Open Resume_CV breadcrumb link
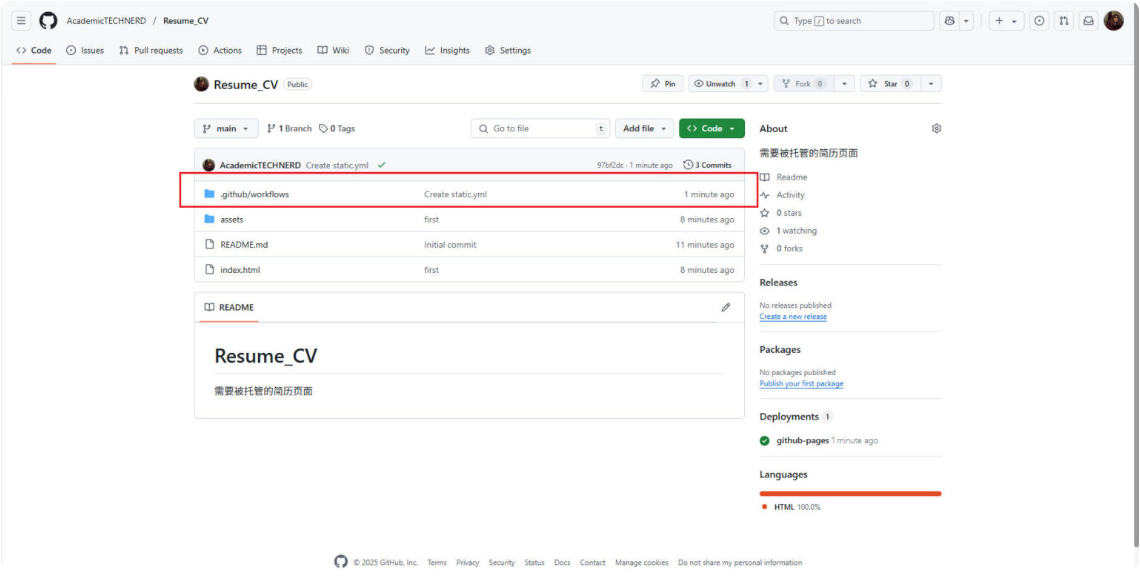 click(185, 21)
